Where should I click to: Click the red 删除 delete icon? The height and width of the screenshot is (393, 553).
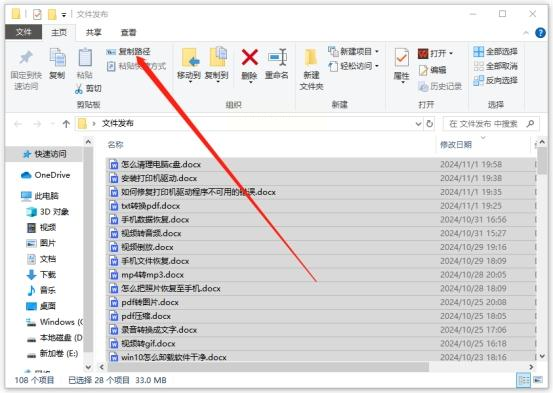[x=250, y=57]
